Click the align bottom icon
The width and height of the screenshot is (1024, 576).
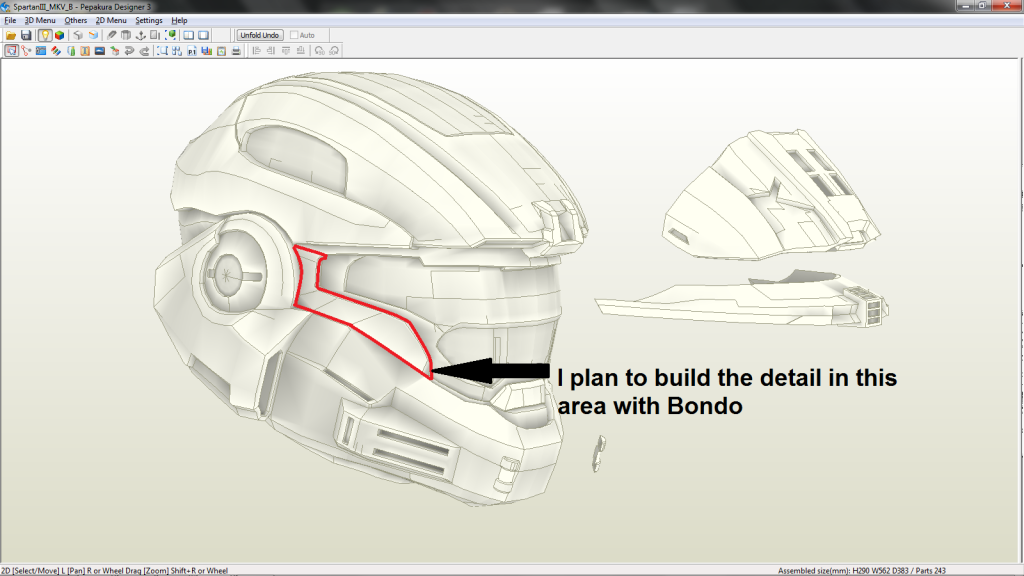300,51
